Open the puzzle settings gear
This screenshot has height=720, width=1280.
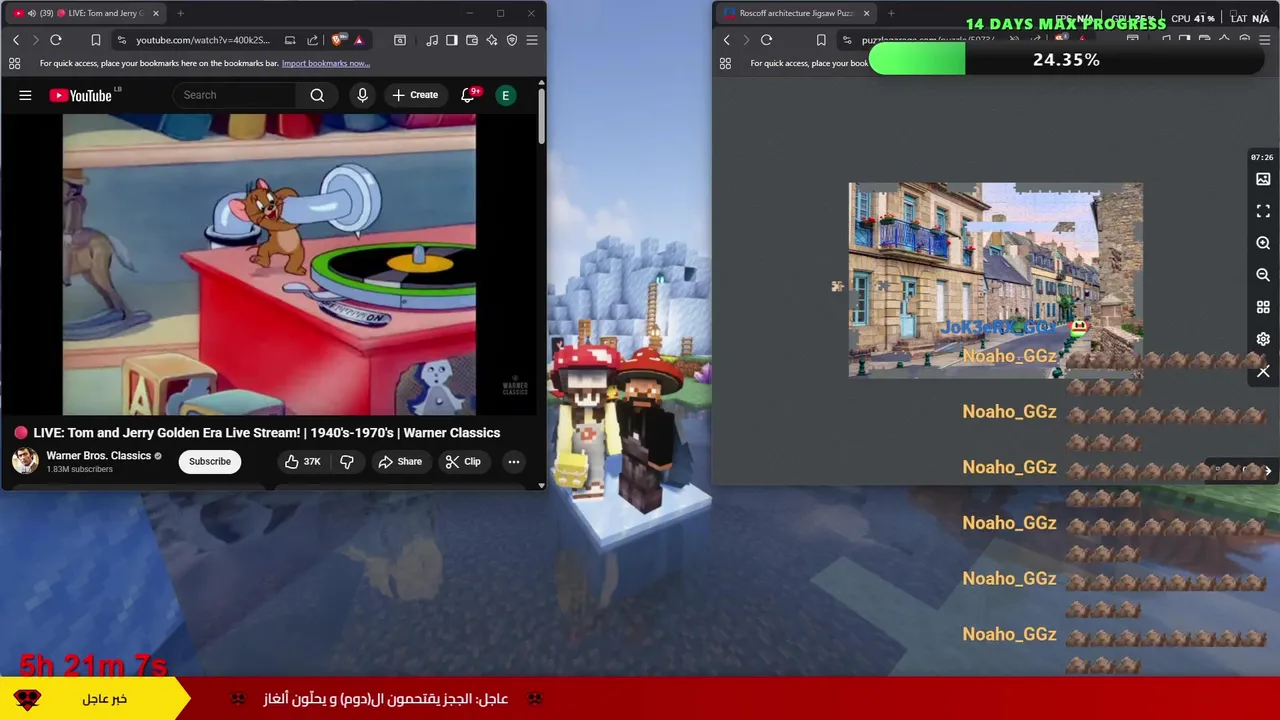1263,339
